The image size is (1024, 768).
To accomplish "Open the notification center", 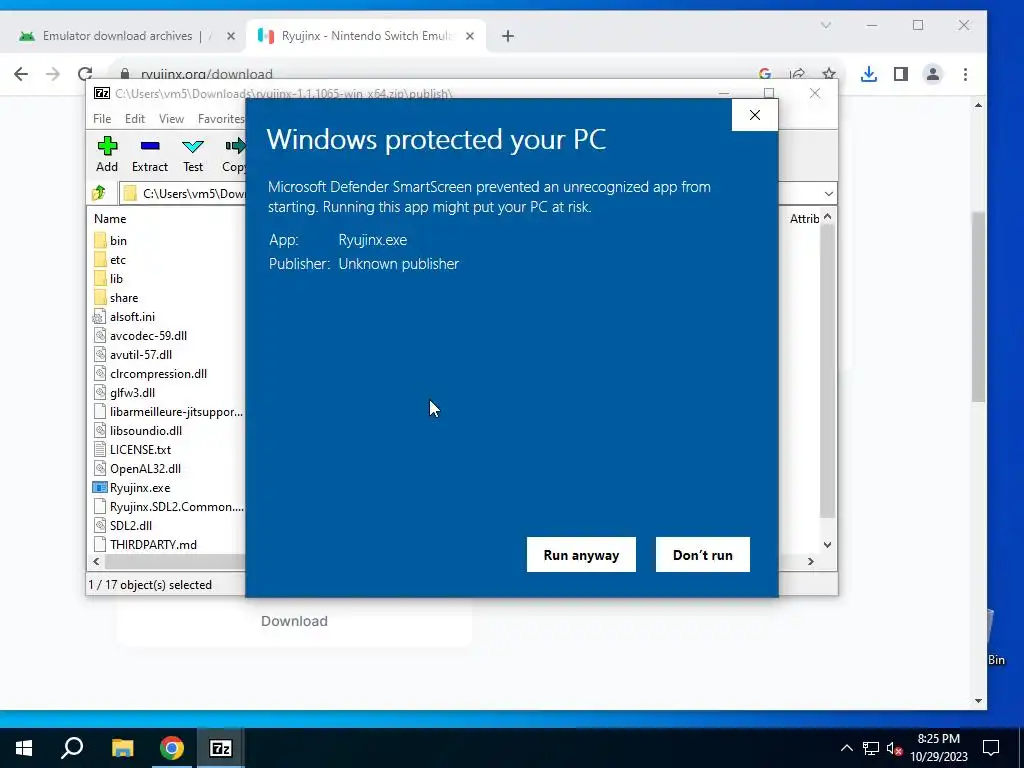I will tap(991, 748).
